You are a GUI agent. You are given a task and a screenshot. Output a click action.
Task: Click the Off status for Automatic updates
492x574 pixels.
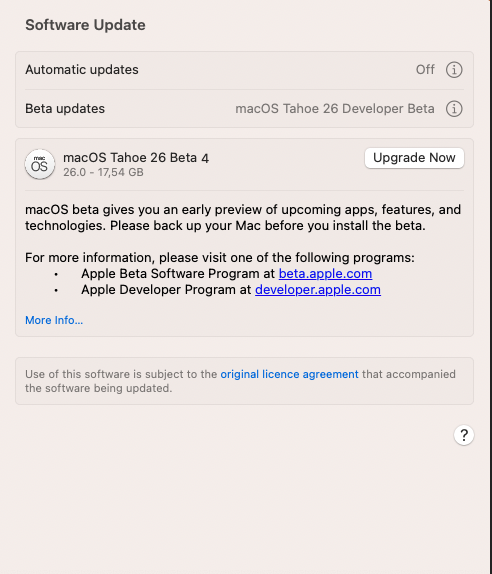click(425, 70)
